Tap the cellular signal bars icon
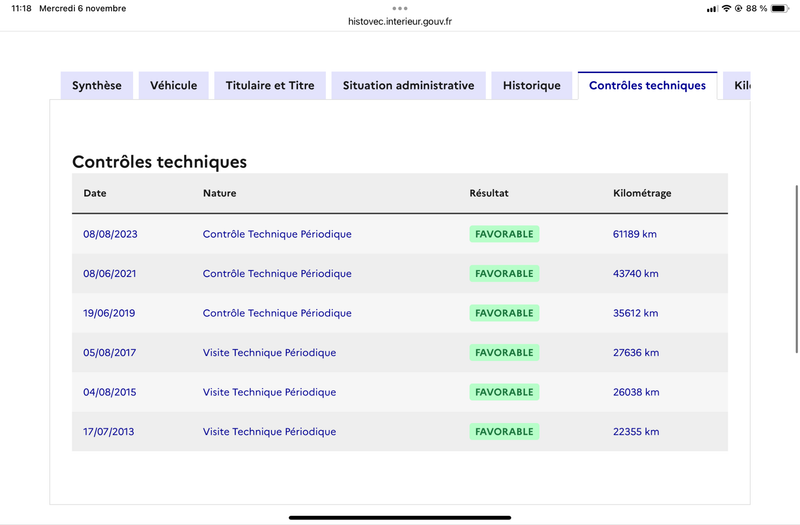800x525 pixels. [712, 9]
